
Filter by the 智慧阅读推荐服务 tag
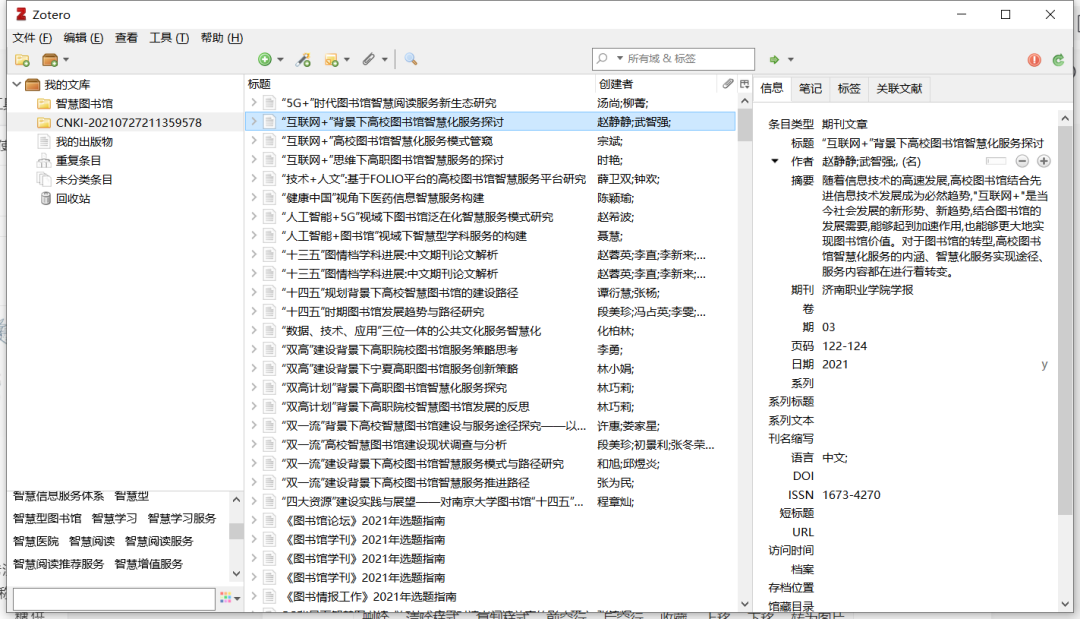point(58,564)
